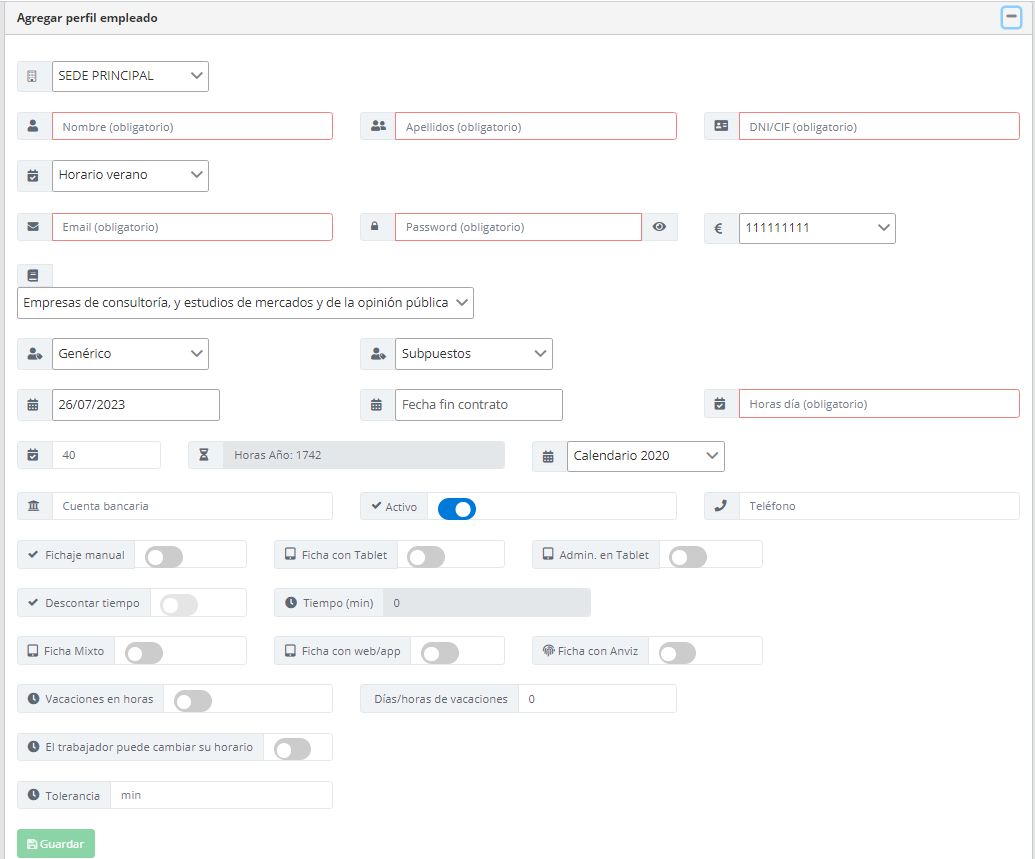Screen dimensions: 1035x859
Task: Enable the Fichaje manual switch
Action: click(164, 557)
